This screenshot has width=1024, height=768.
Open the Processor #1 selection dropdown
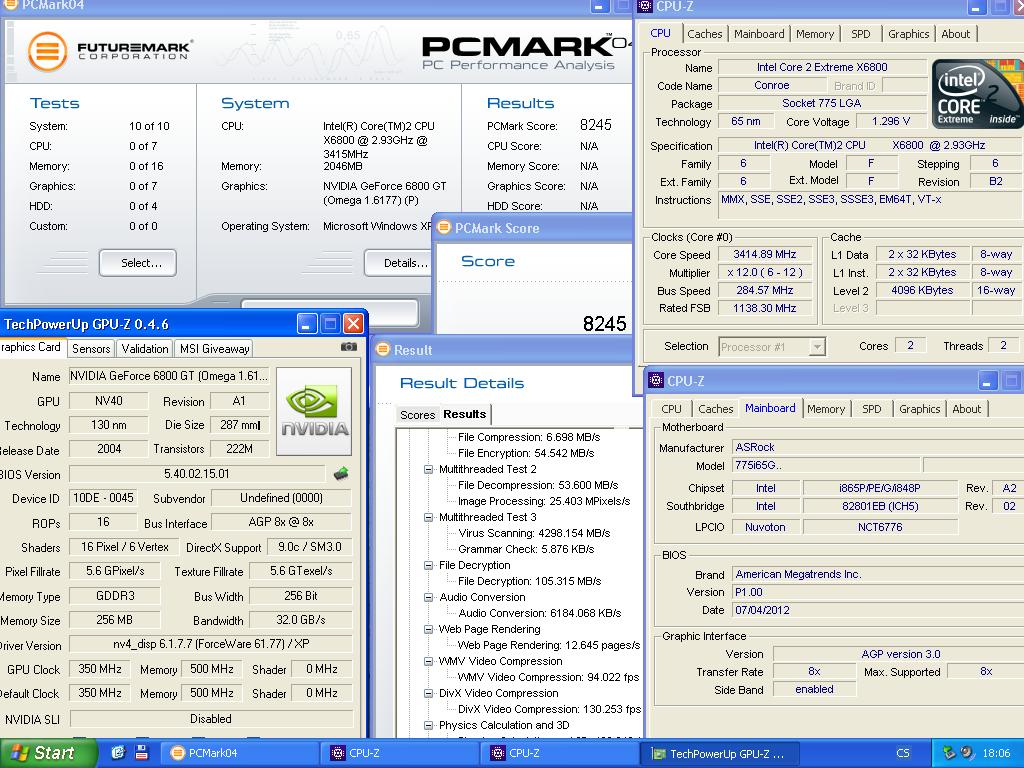(816, 347)
